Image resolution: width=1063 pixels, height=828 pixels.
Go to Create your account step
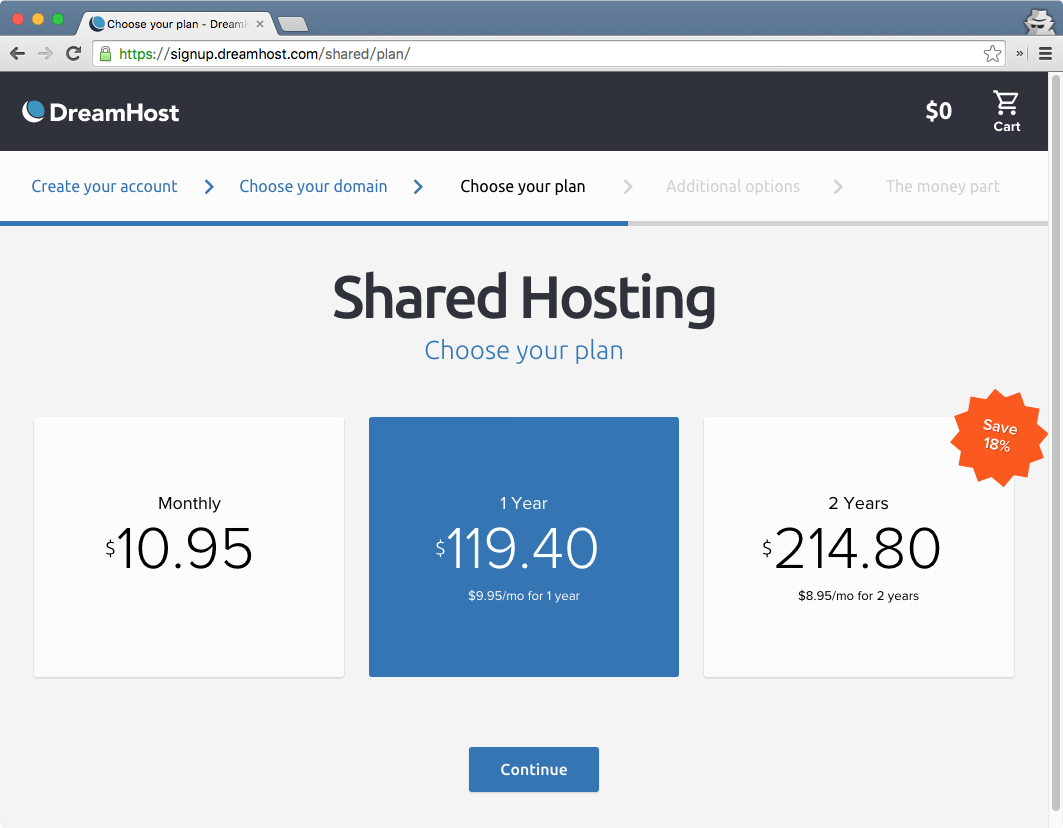pos(104,186)
